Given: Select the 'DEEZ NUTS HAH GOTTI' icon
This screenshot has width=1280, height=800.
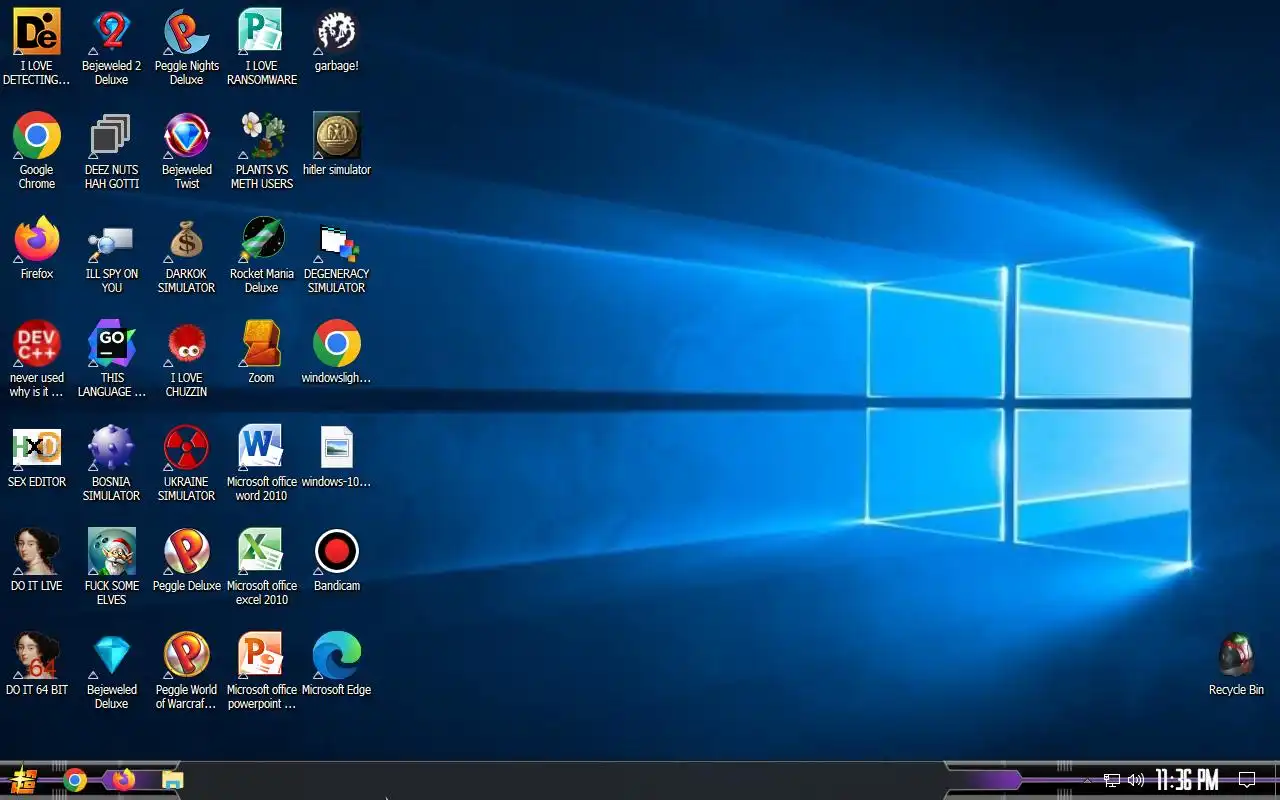Looking at the screenshot, I should 112,151.
